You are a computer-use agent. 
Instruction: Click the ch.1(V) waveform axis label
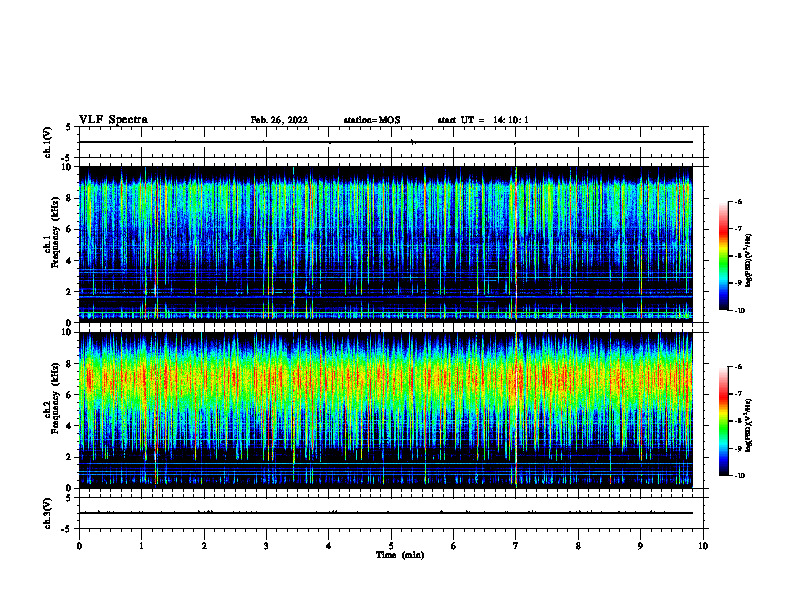(48, 142)
